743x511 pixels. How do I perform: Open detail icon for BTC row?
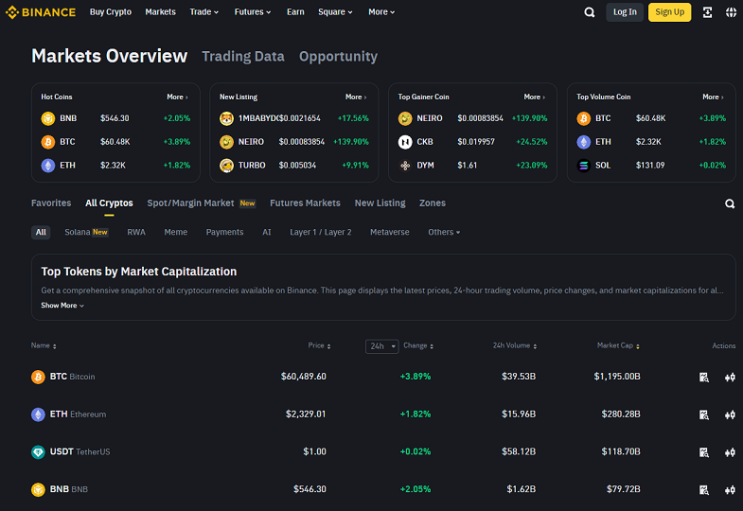point(704,377)
